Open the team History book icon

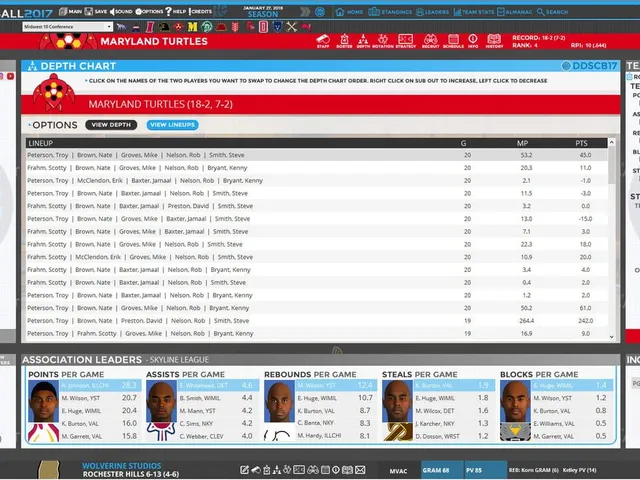[x=494, y=41]
